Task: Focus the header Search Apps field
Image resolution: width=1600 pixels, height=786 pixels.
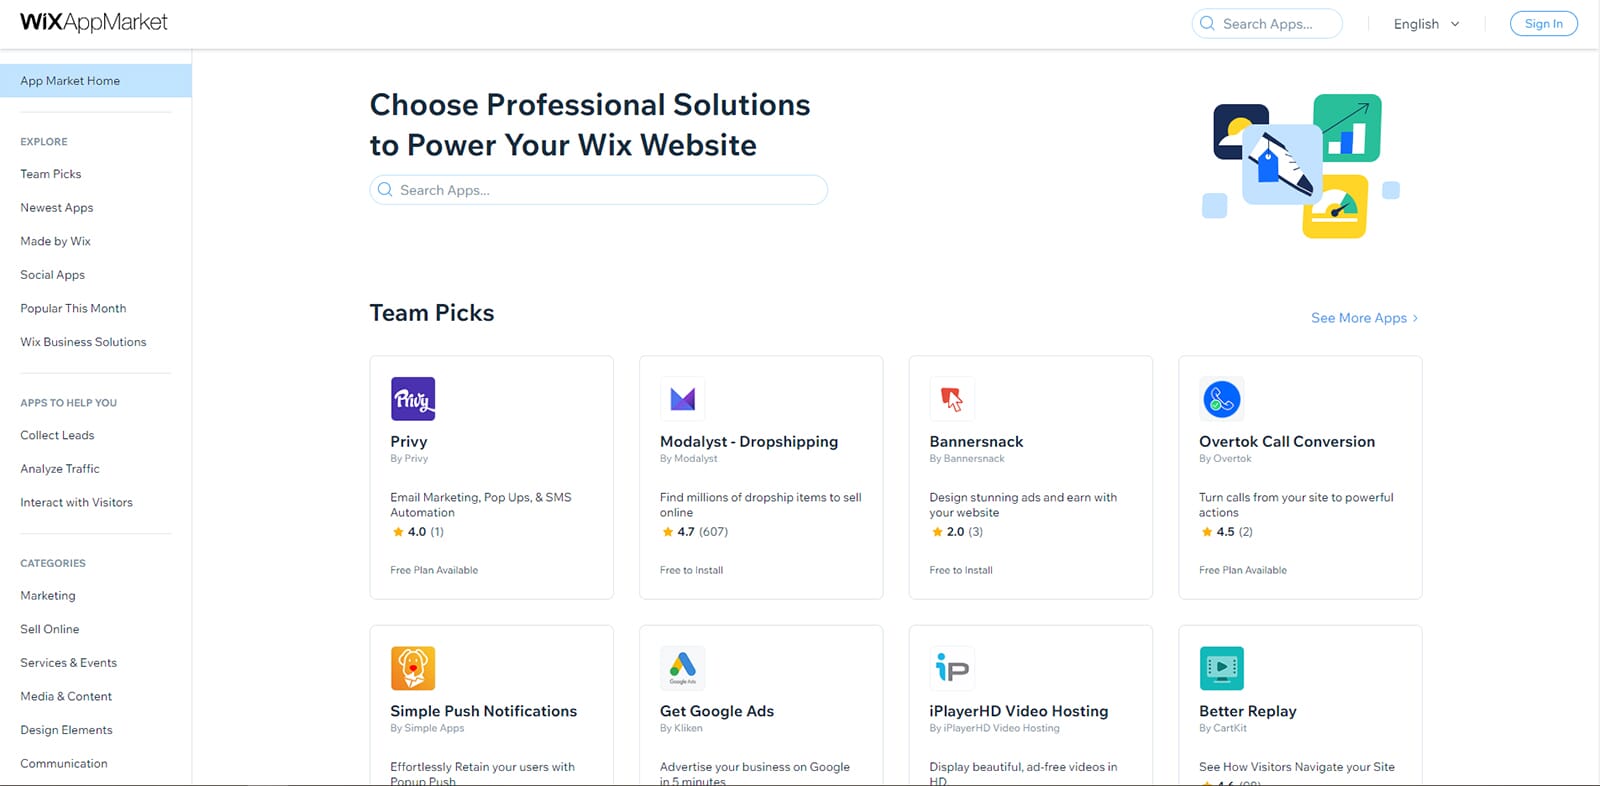Action: tap(1267, 24)
